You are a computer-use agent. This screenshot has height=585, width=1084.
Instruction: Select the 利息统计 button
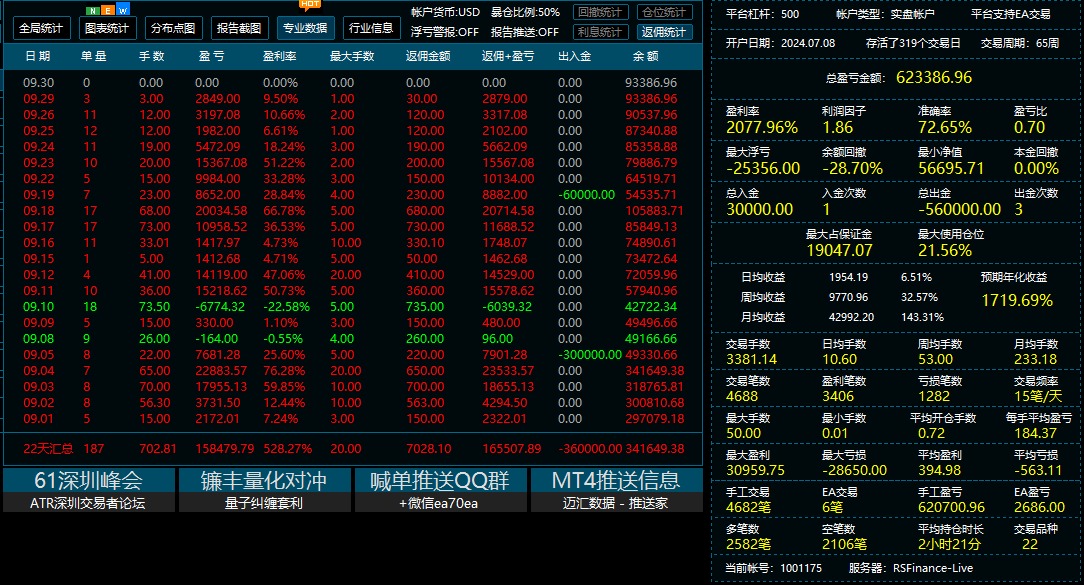[x=600, y=32]
